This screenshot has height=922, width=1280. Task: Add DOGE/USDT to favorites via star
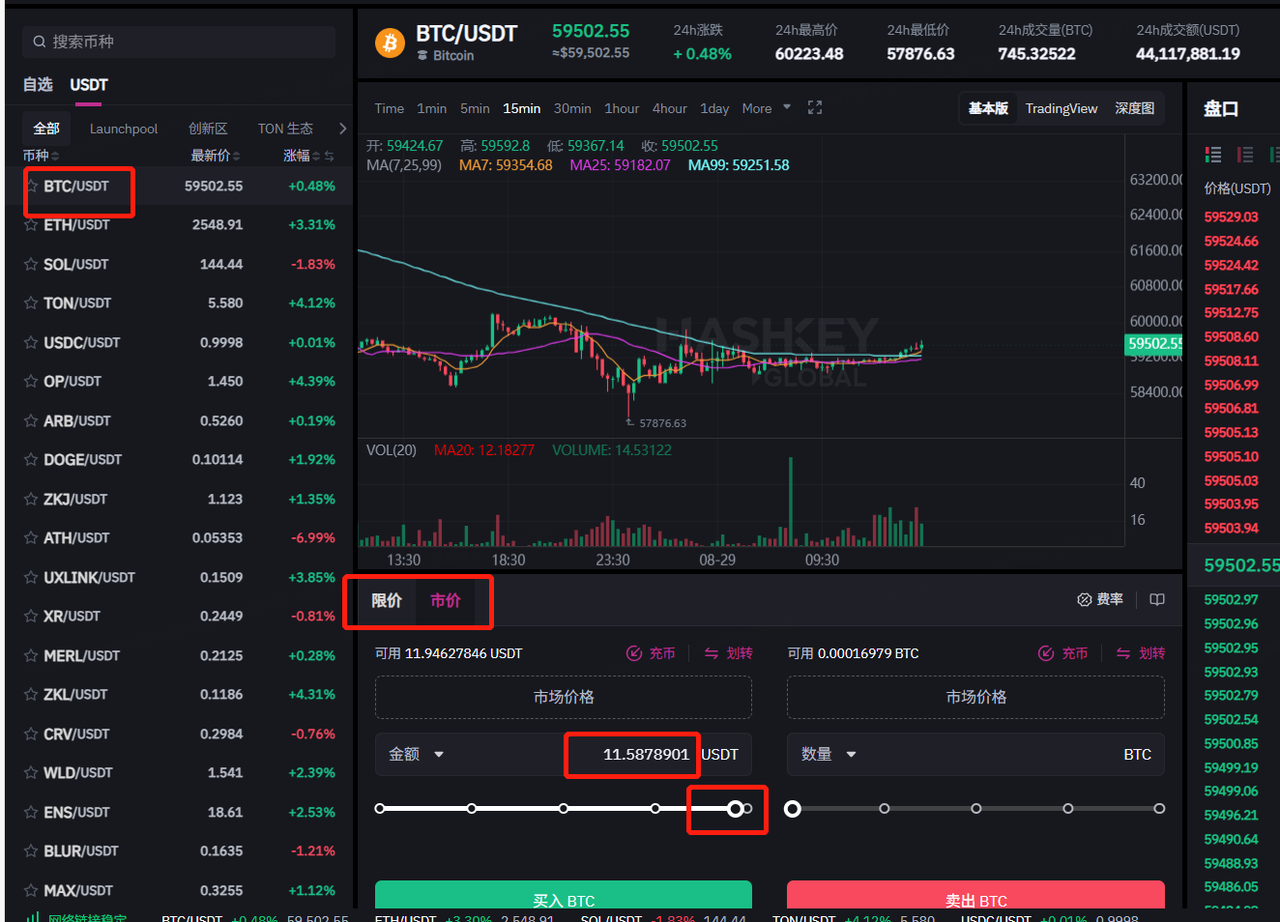33,460
